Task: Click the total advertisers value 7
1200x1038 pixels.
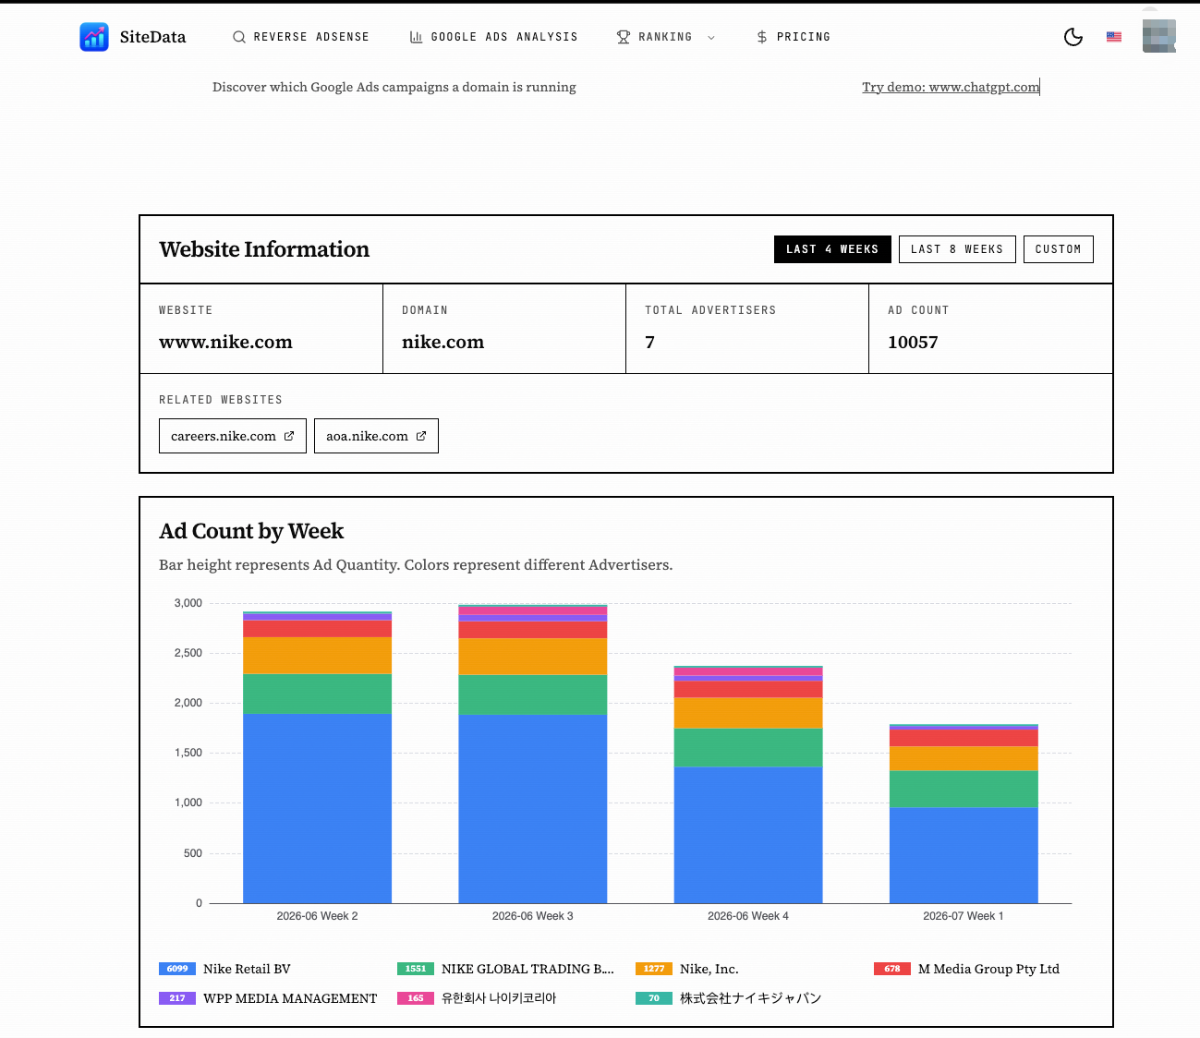Action: pyautogui.click(x=650, y=342)
